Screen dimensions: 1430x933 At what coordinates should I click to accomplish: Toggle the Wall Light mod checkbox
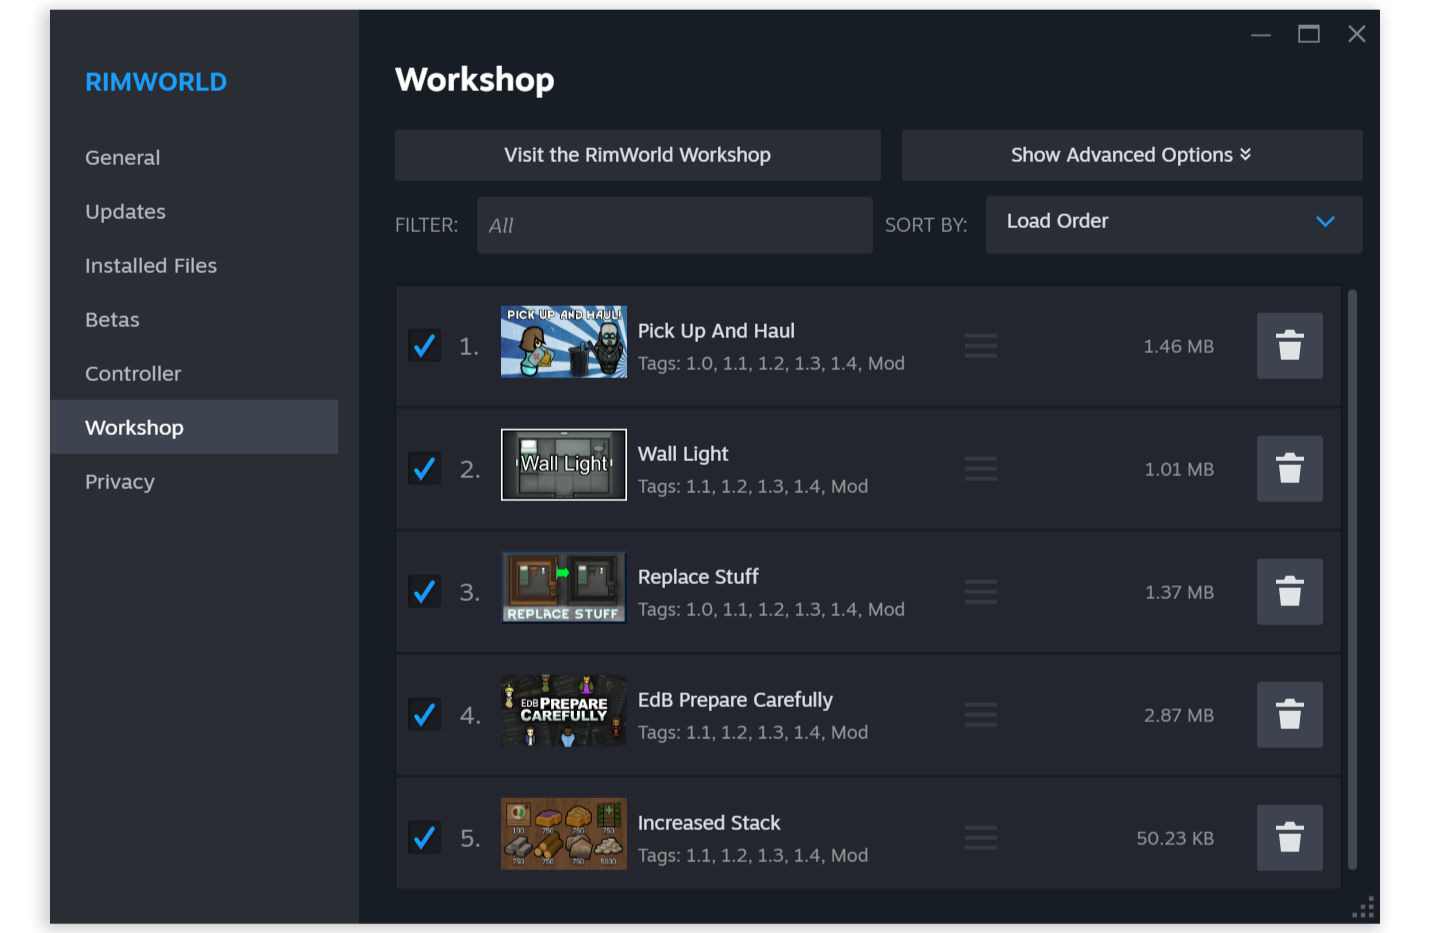tap(425, 469)
